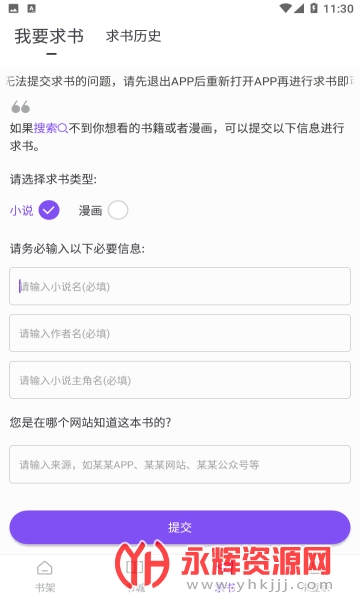
Task: Tap the Wi-Fi signal icon
Action: 285,8
